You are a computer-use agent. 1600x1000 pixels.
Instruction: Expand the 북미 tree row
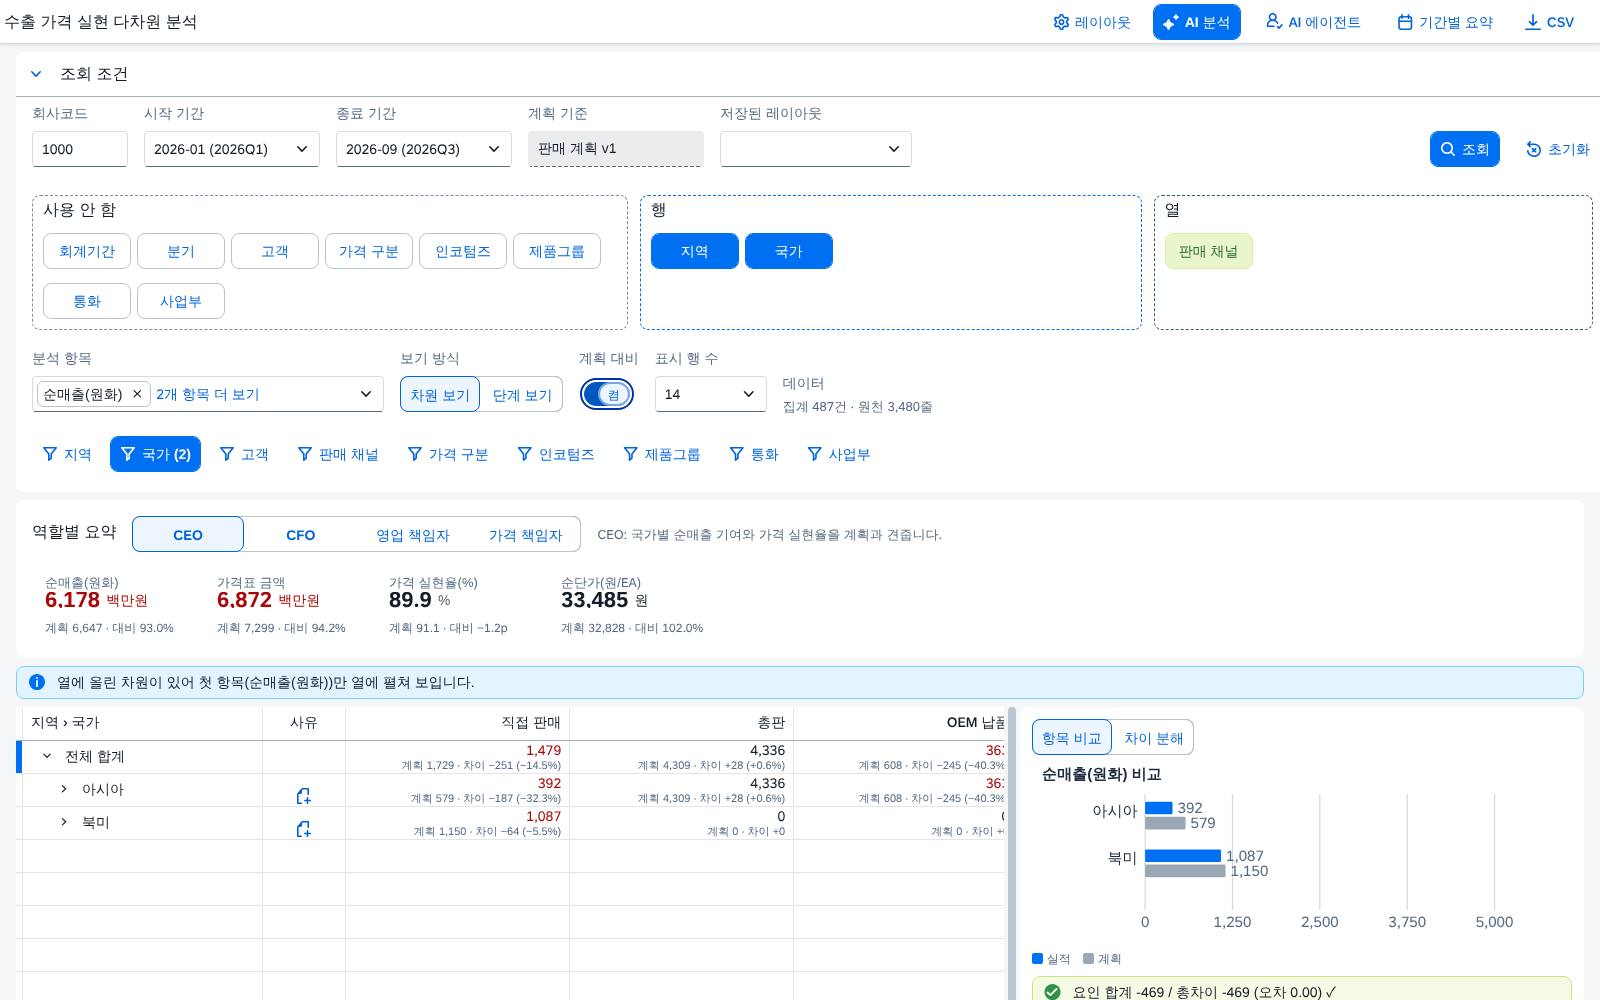tap(64, 822)
